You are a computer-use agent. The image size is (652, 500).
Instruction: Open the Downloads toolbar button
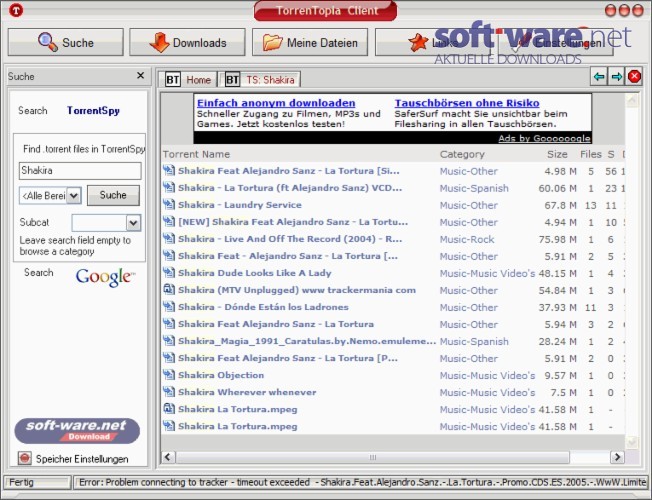[187, 42]
